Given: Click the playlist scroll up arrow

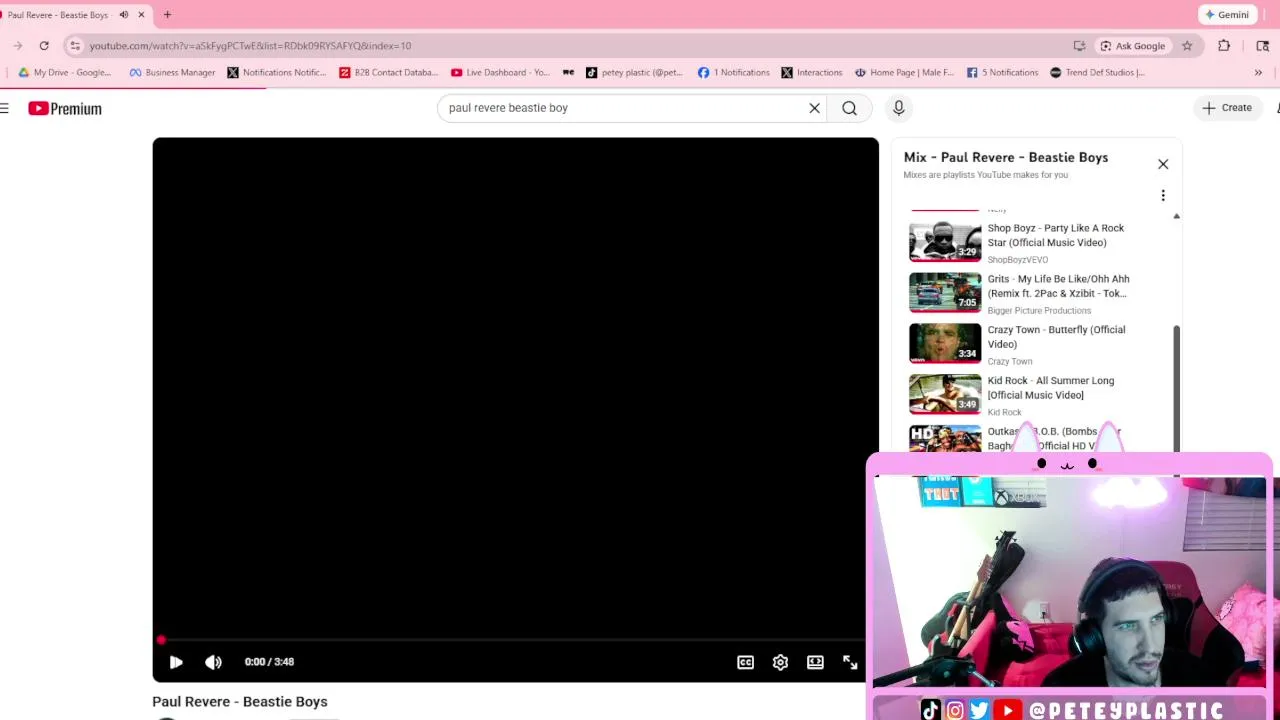Looking at the screenshot, I should pyautogui.click(x=1176, y=216).
